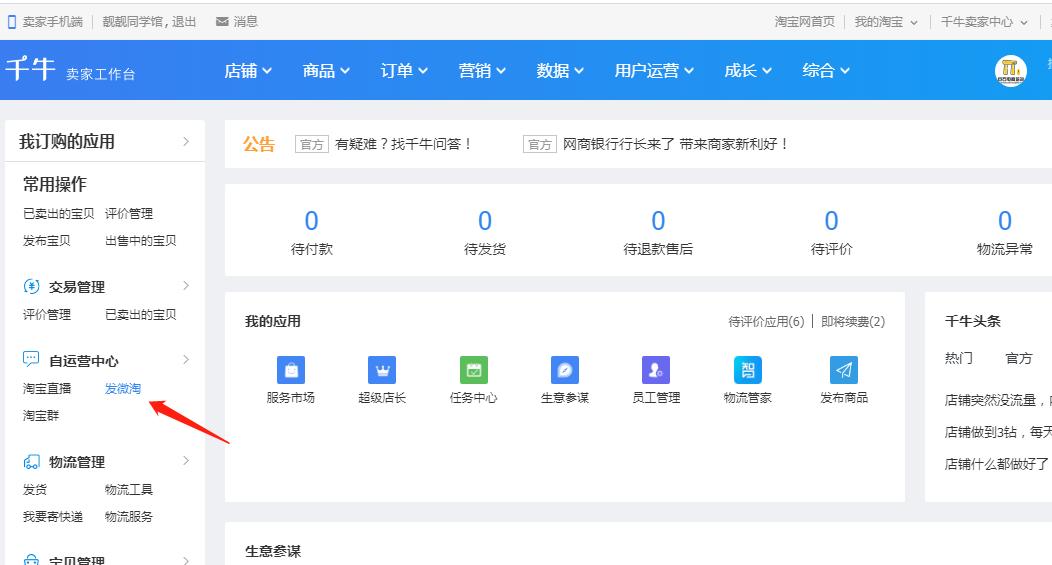Viewport: 1052px width, 565px height.
Task: Click the 待退款售后 count
Action: pos(658,221)
